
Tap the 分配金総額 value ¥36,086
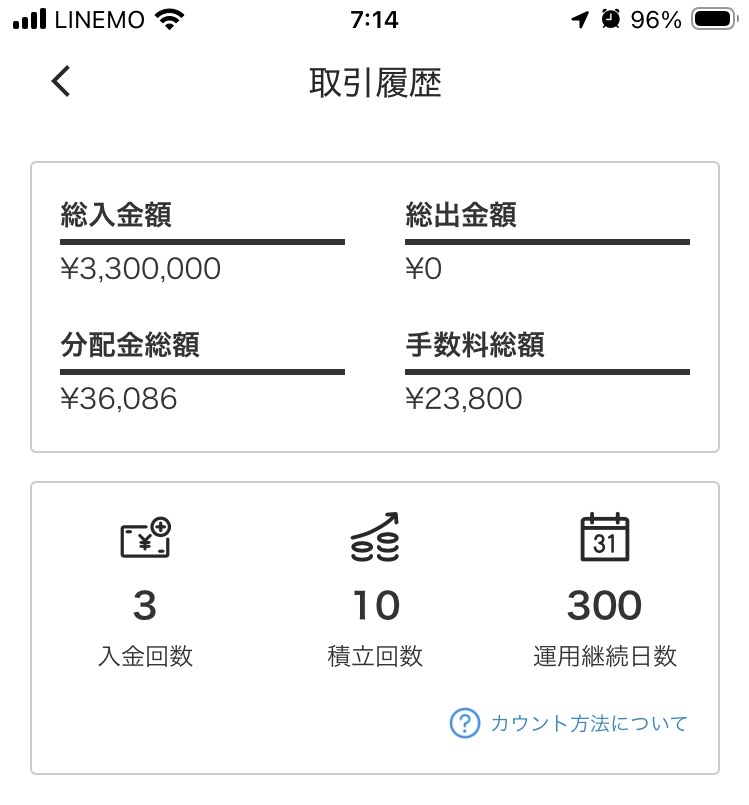119,399
